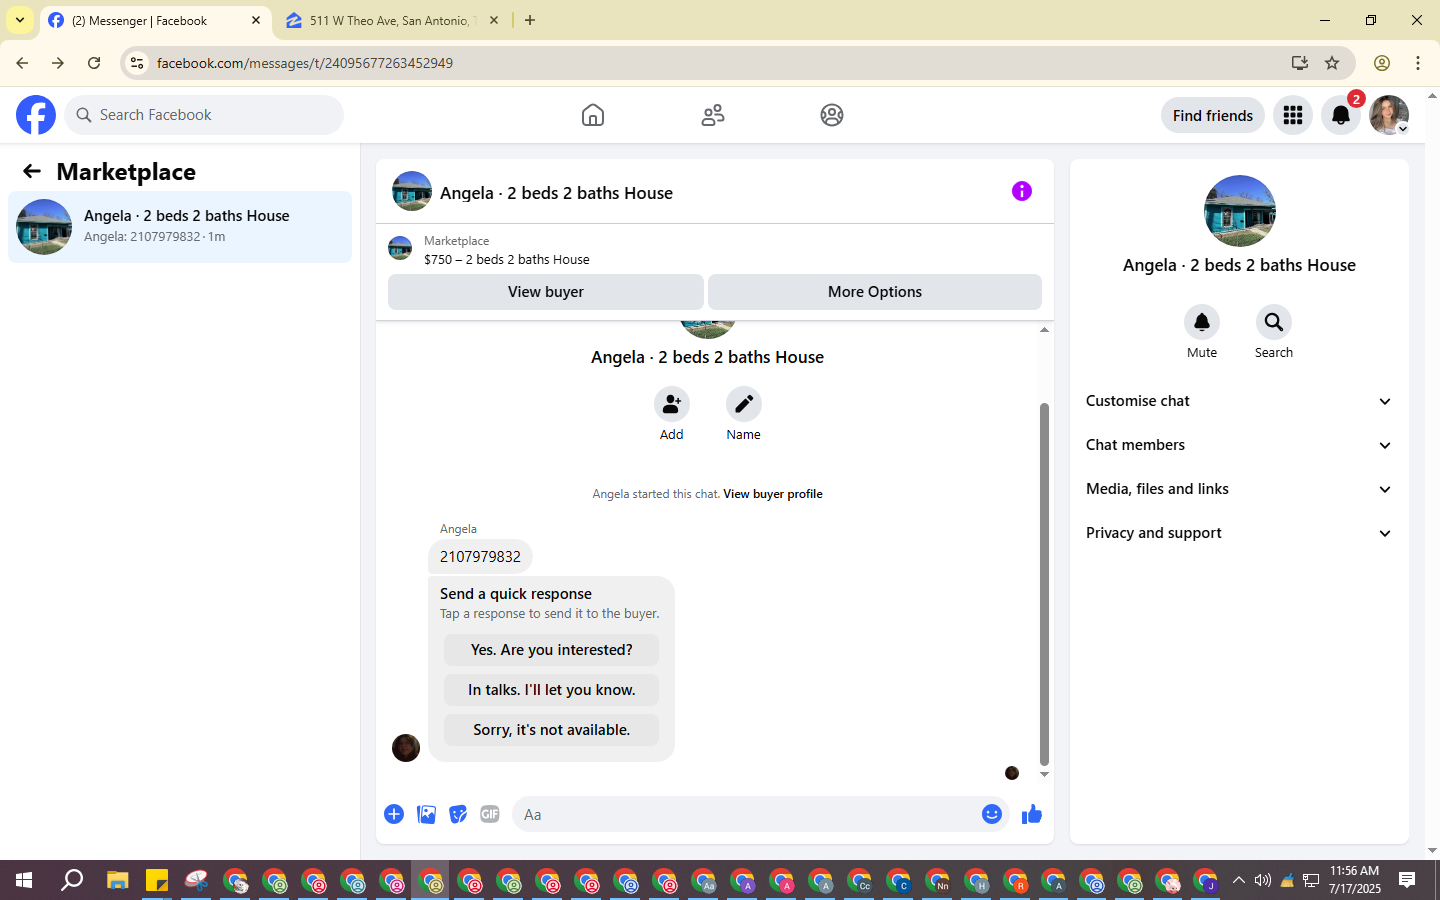Attach a file with the photo icon
The image size is (1440, 900).
[x=426, y=814]
